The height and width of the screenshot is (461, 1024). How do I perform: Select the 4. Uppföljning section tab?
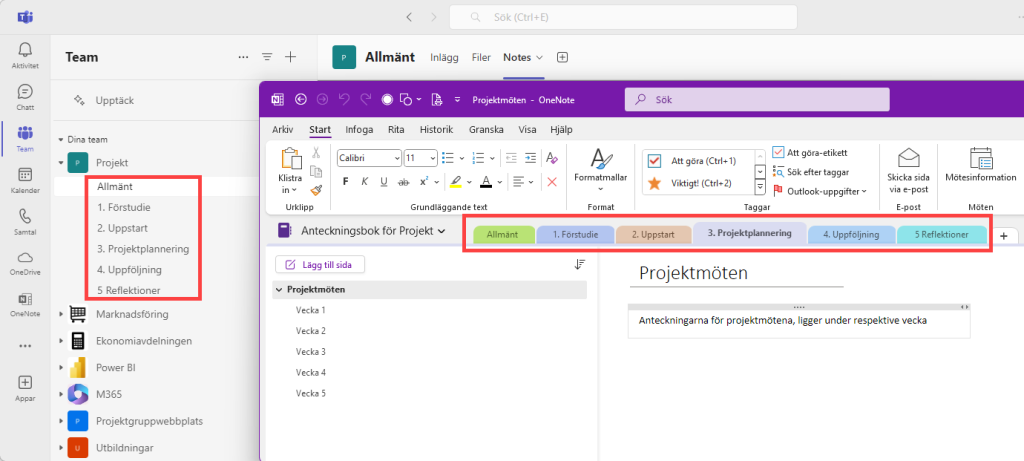[x=851, y=234]
